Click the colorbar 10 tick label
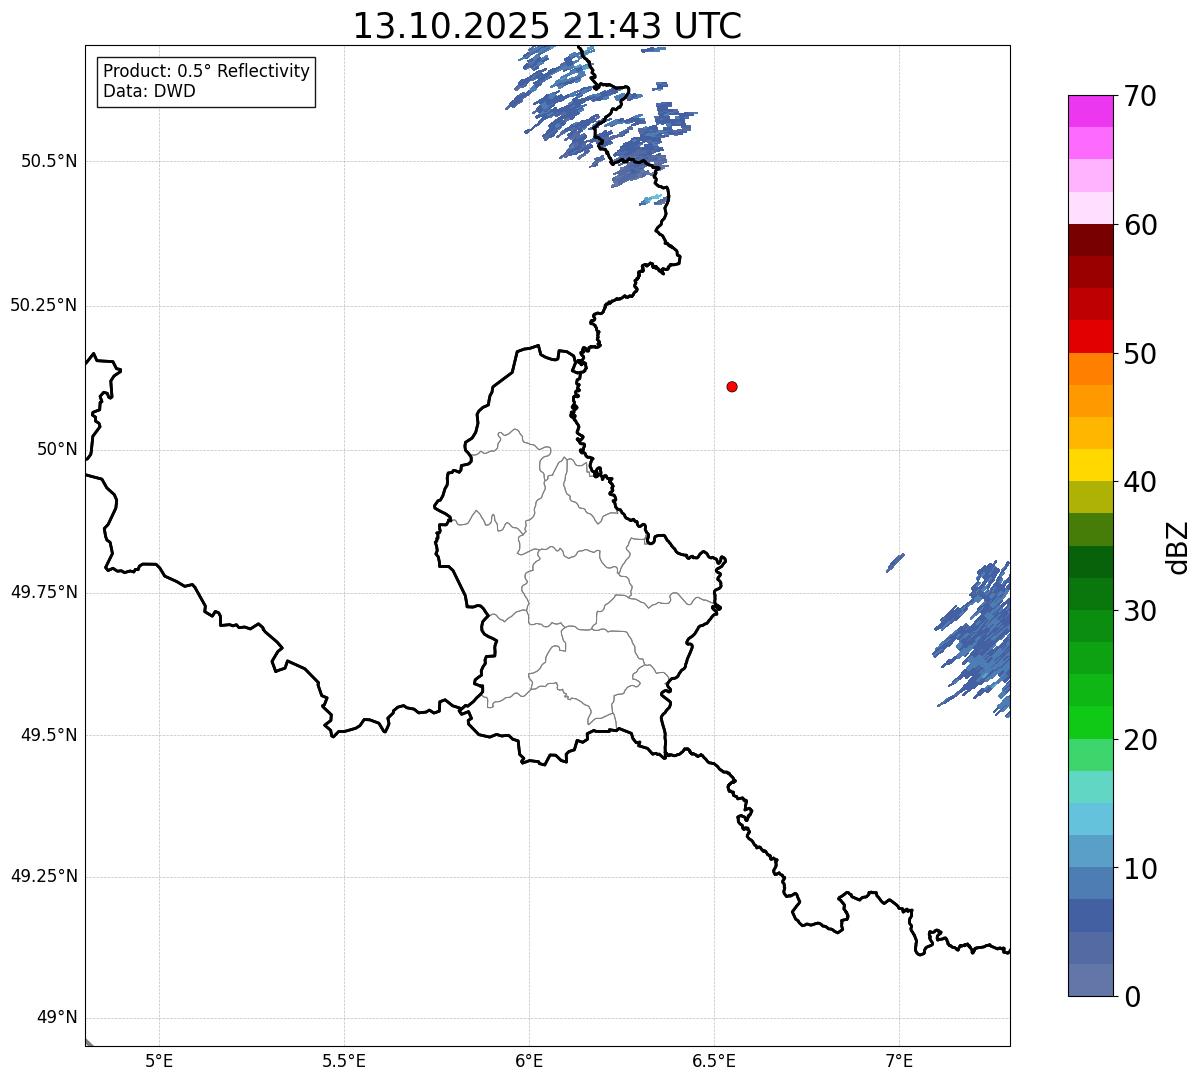 (x=1140, y=868)
